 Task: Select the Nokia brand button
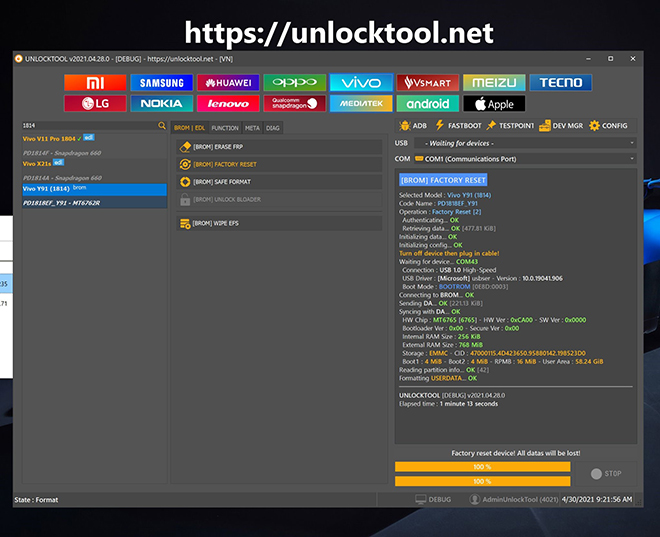162,104
